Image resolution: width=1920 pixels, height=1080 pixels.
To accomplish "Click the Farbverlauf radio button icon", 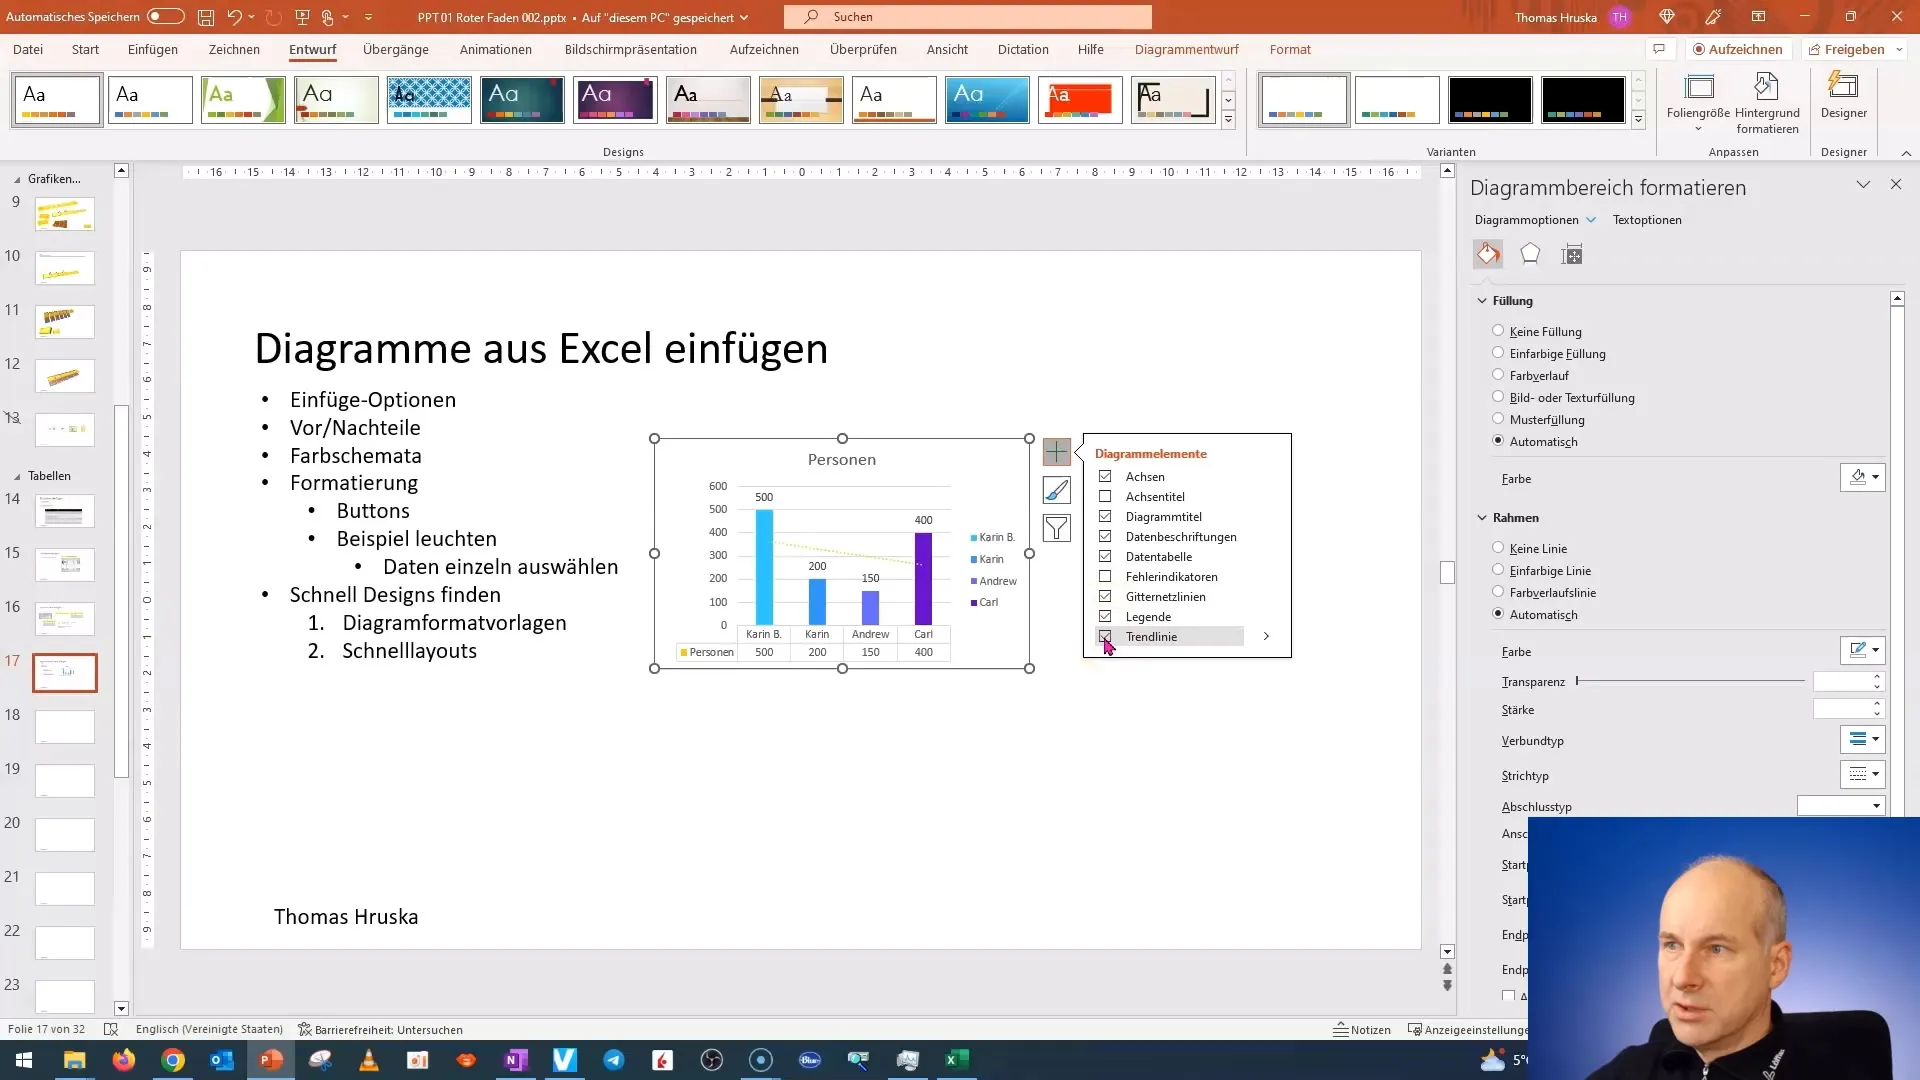I will [x=1498, y=375].
